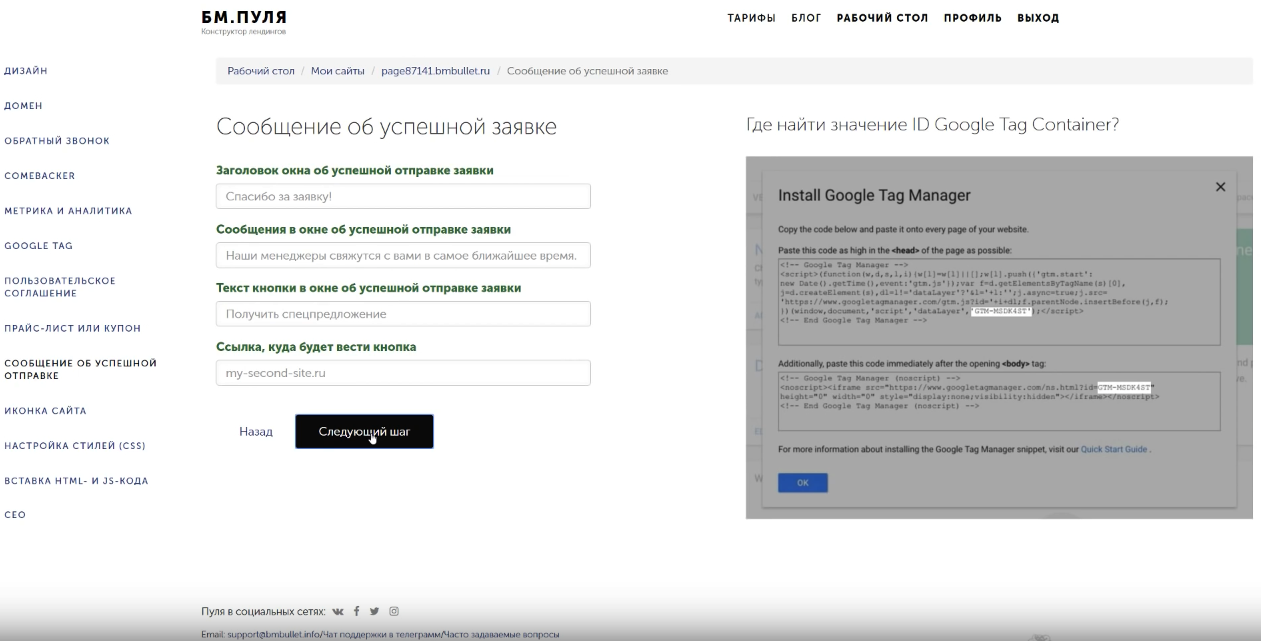Viewport: 1261px width, 641px height.
Task: Open the Twitter icon in footer
Action: (x=375, y=611)
